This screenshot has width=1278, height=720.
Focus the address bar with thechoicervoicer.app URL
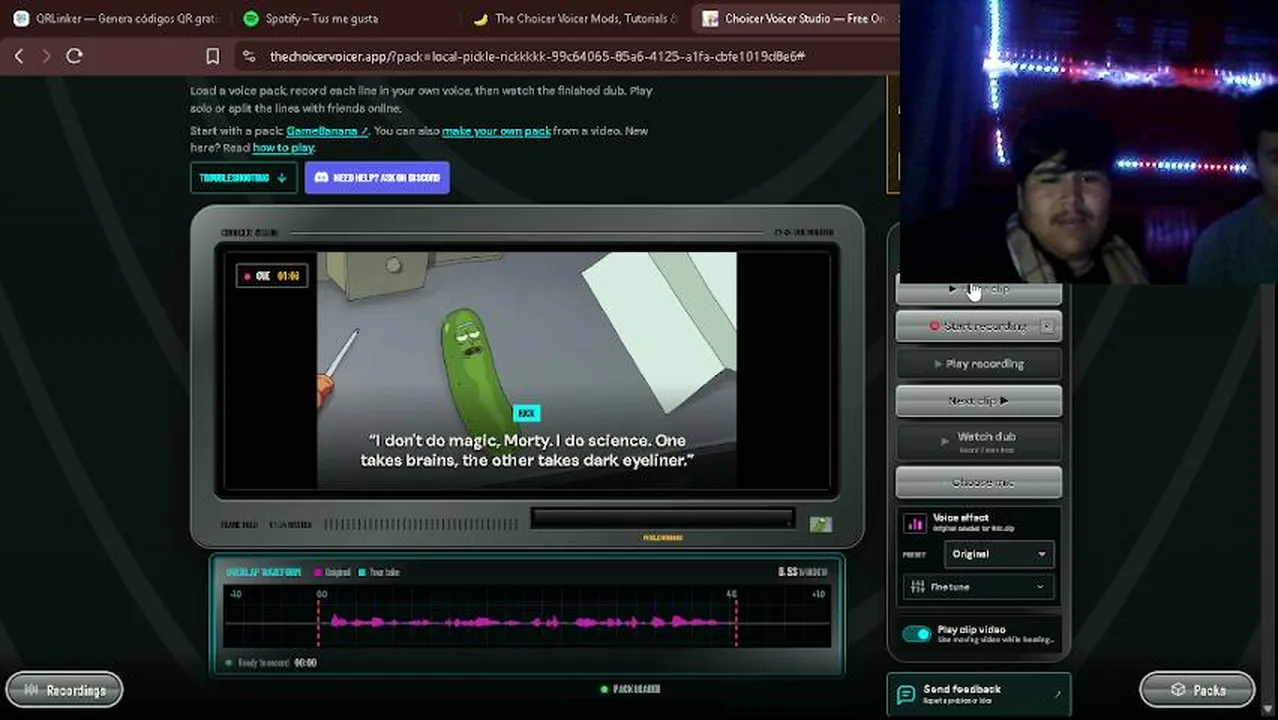(x=537, y=56)
